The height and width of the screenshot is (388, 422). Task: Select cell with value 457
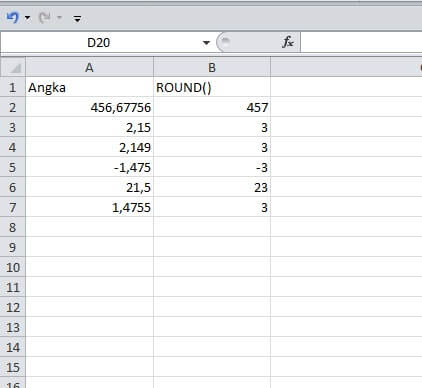(x=212, y=107)
